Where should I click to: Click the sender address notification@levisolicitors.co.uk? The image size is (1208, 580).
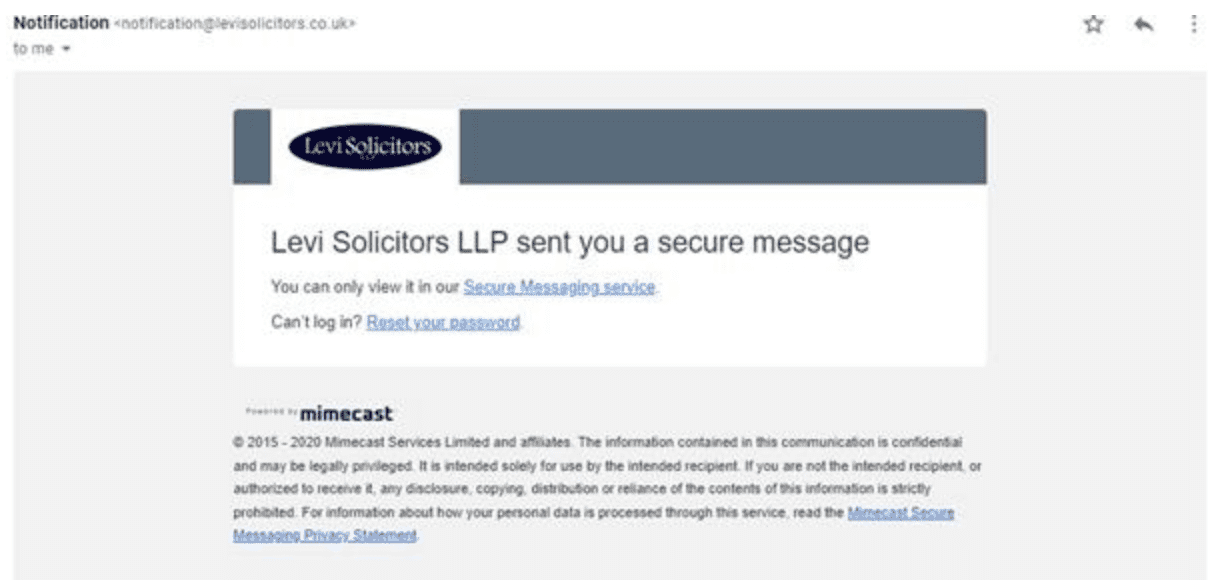point(237,23)
